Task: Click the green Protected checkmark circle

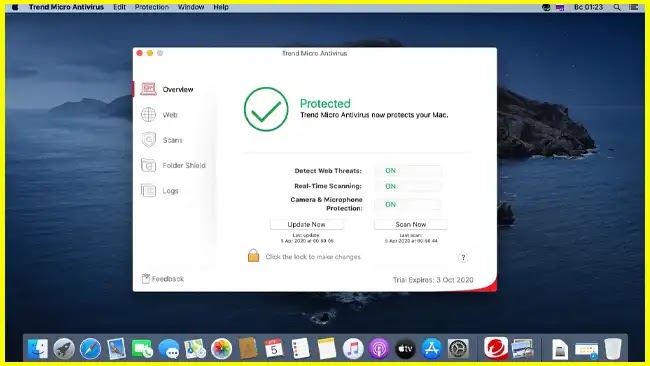Action: coord(266,109)
